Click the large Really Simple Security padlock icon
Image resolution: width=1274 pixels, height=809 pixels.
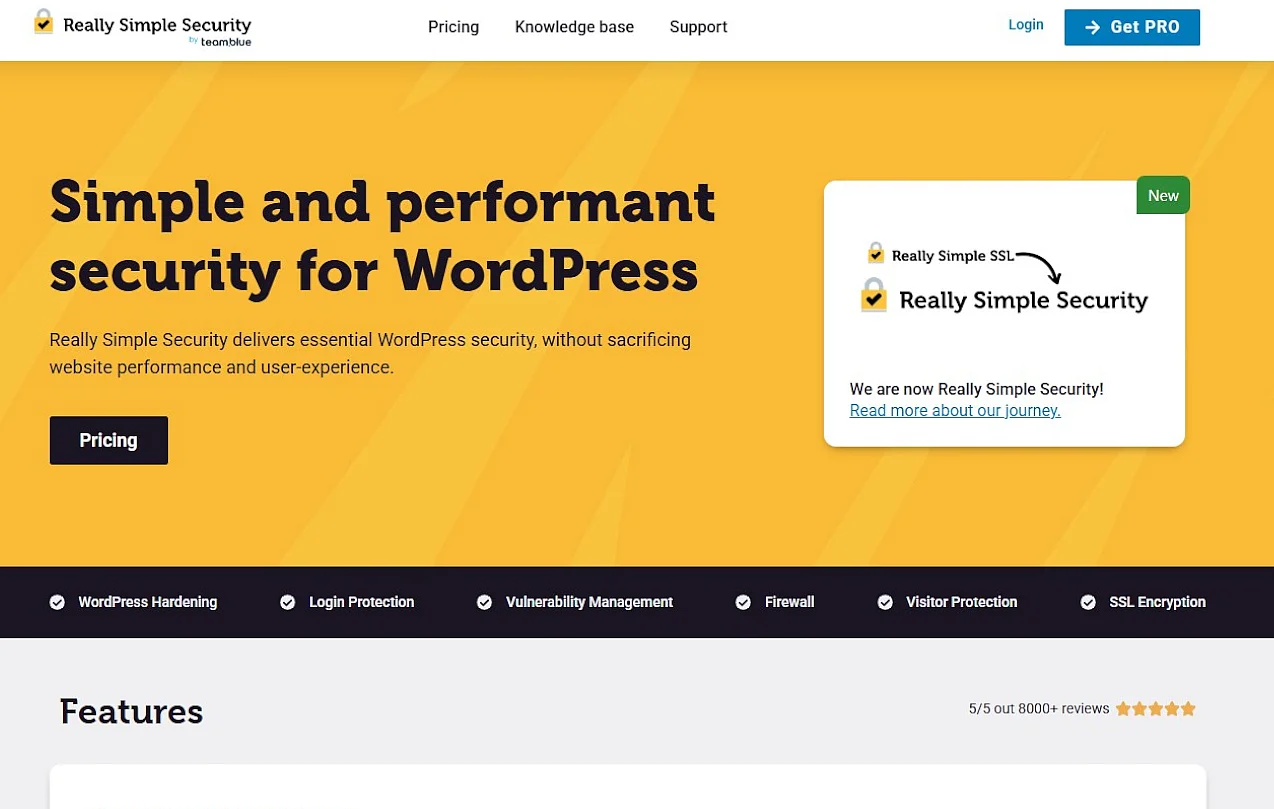(874, 296)
